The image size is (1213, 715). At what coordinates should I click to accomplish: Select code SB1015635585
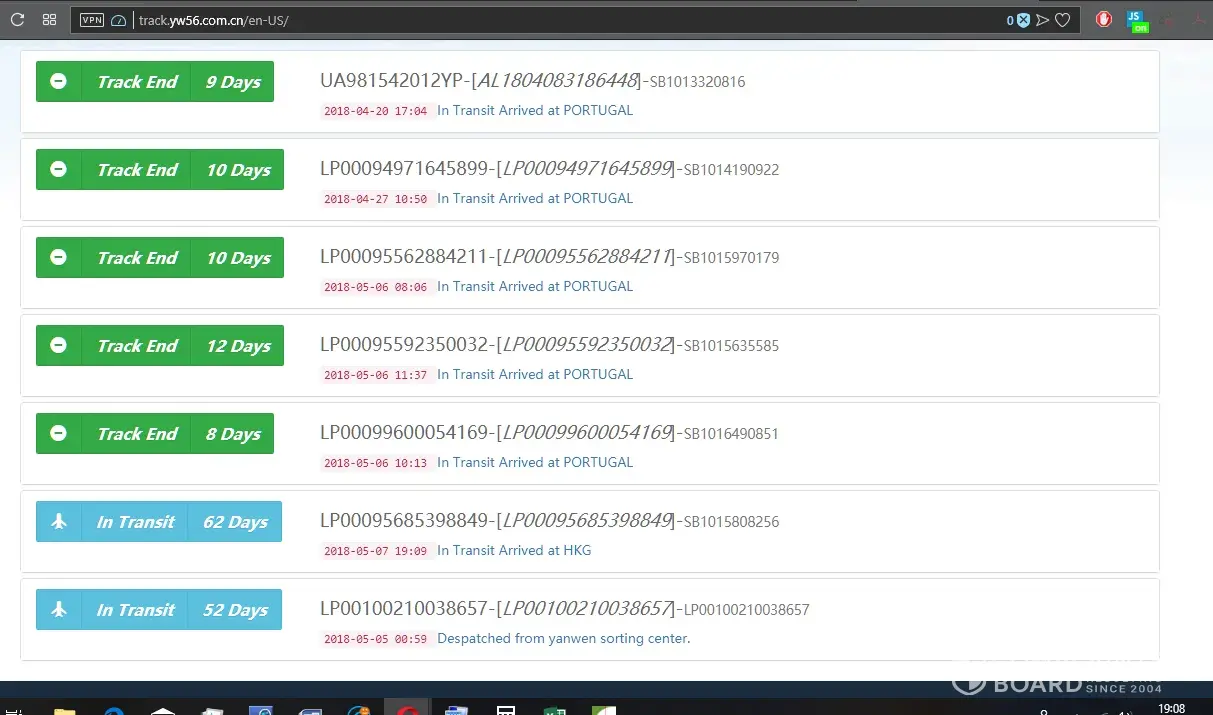tap(731, 346)
